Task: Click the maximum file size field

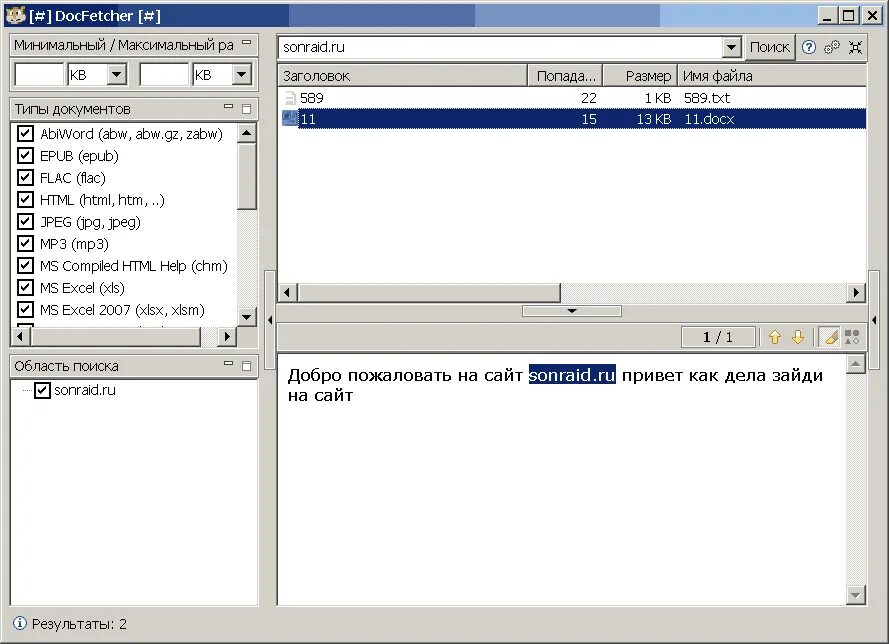Action: (x=164, y=74)
